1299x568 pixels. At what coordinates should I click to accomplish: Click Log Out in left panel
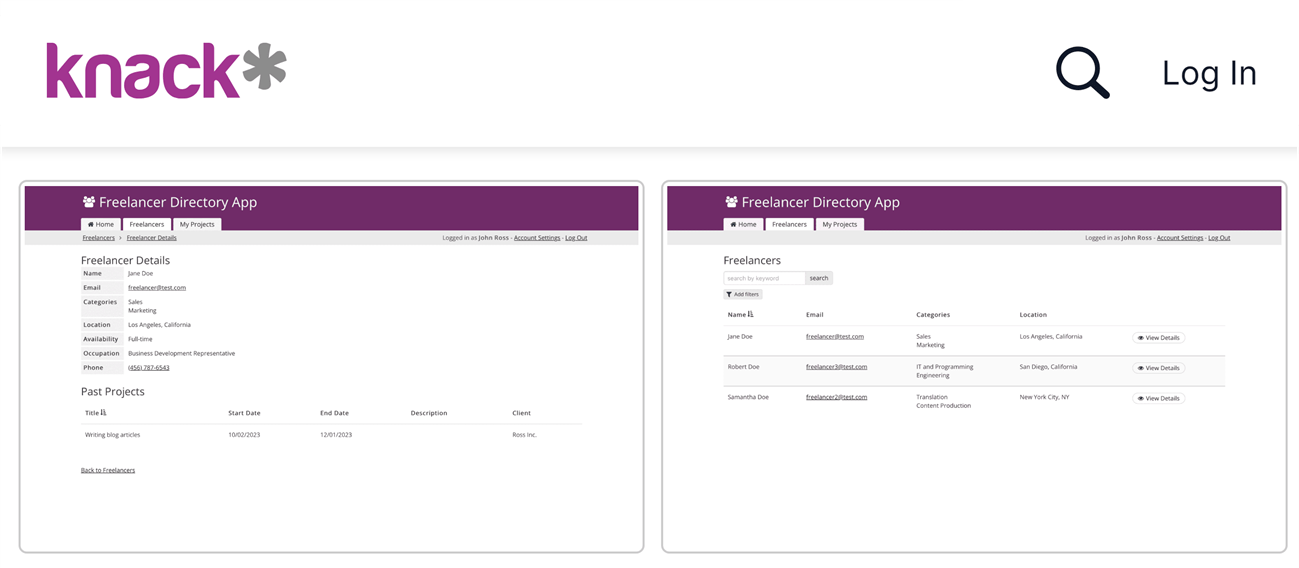(576, 238)
